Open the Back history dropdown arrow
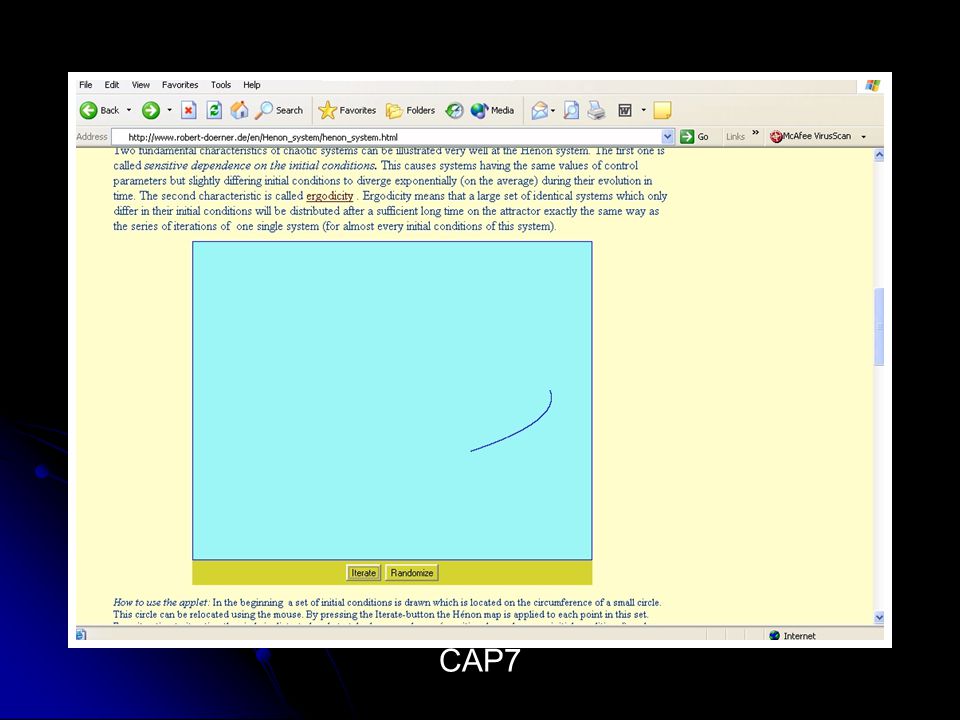Screen dimensions: 960x720 129,110
